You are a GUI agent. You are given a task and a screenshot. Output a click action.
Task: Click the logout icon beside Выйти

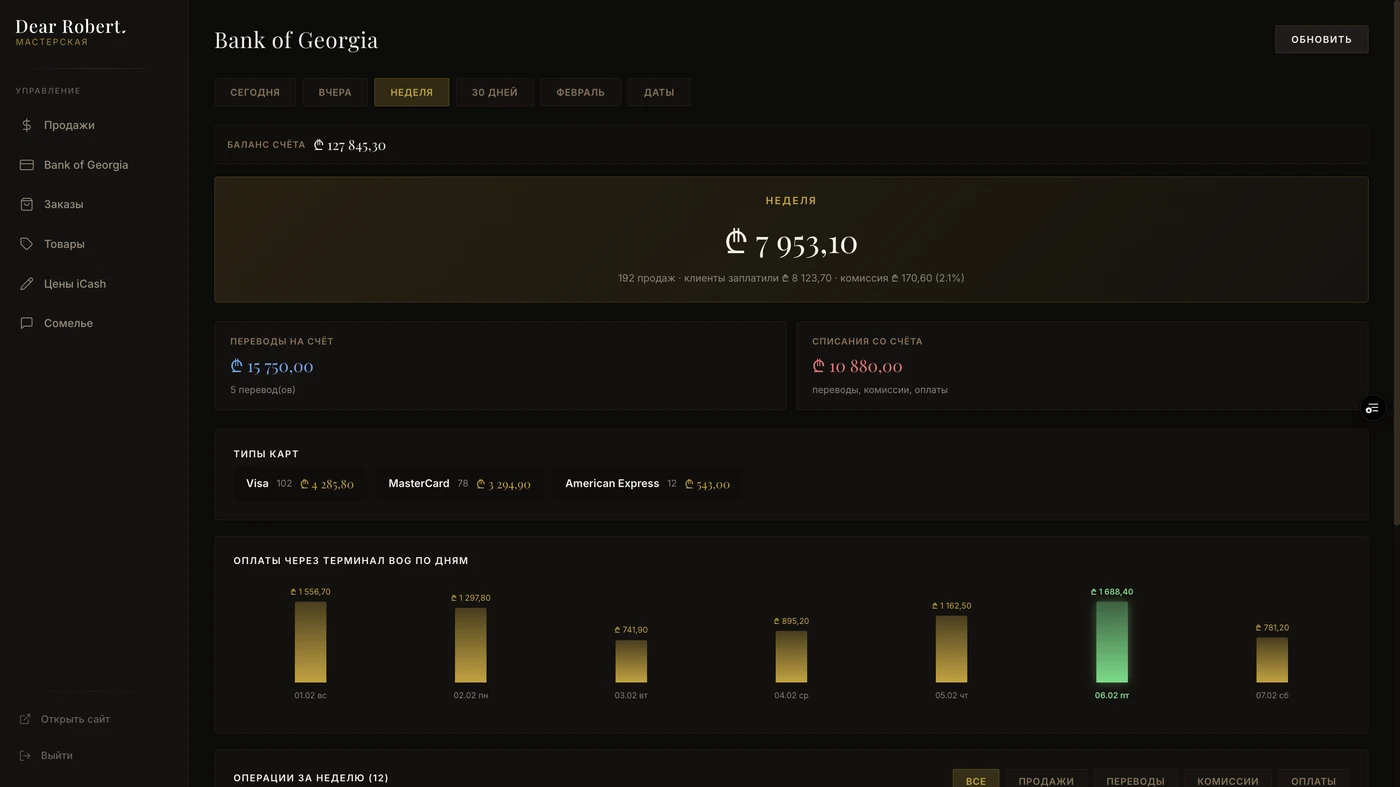24,755
